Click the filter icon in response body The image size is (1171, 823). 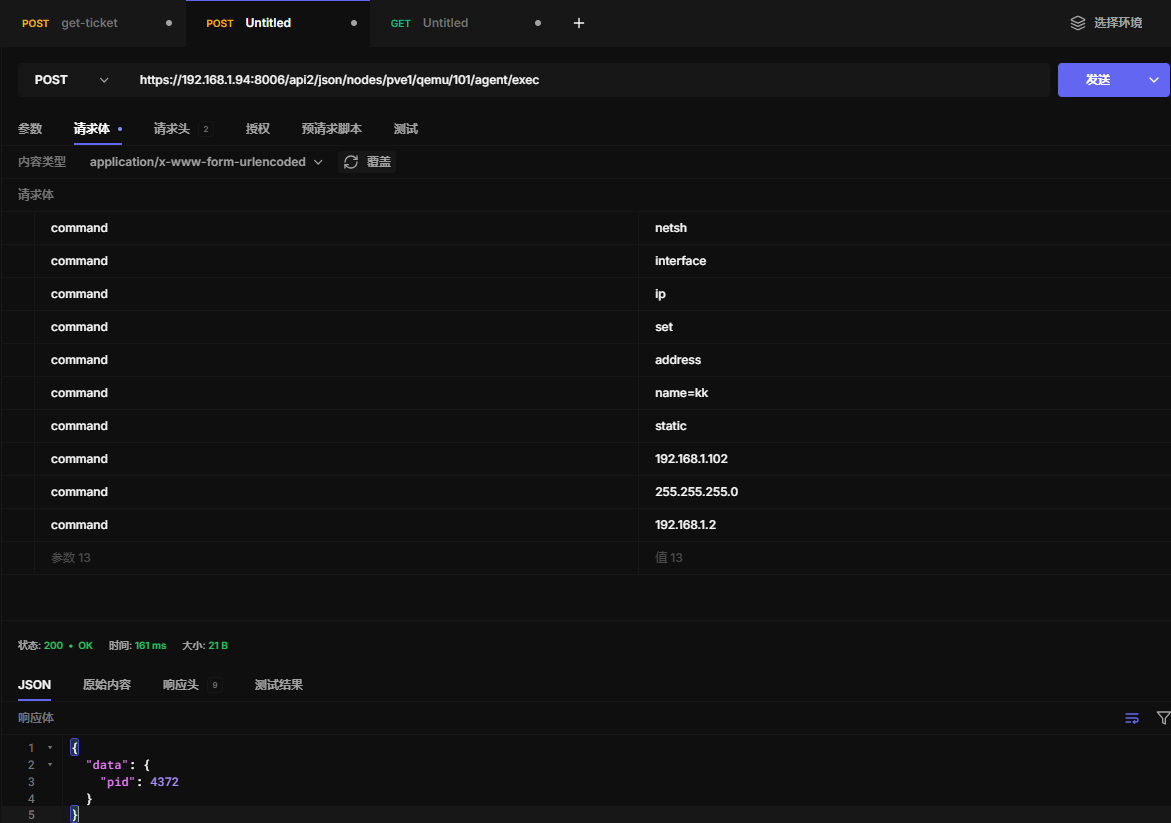(x=1163, y=718)
